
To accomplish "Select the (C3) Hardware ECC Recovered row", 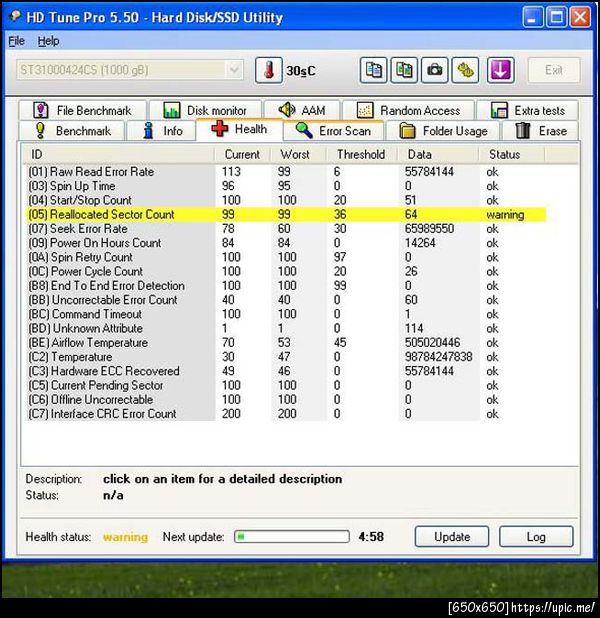I will [286, 371].
